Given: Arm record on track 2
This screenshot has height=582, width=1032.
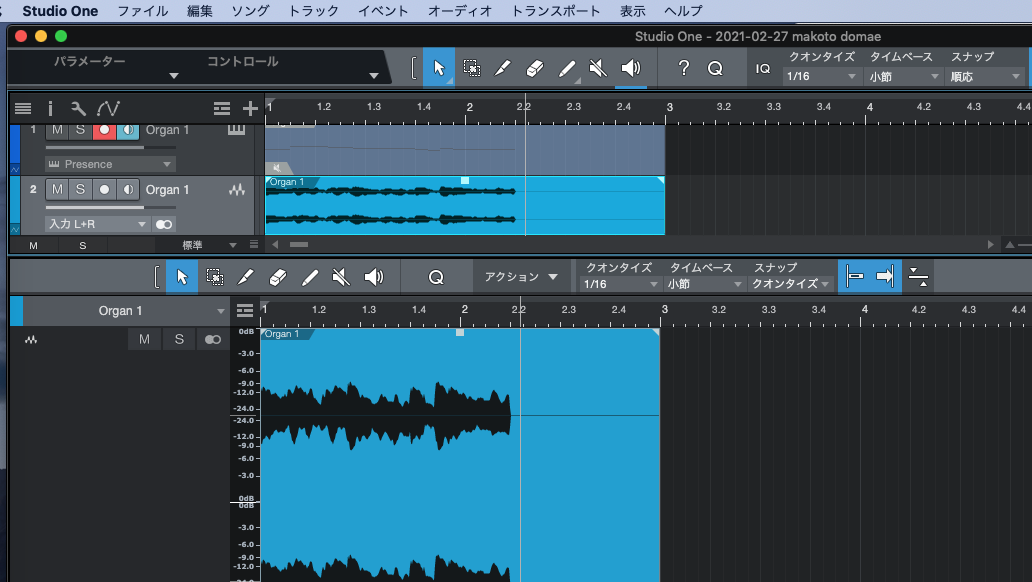Looking at the screenshot, I should (x=104, y=190).
